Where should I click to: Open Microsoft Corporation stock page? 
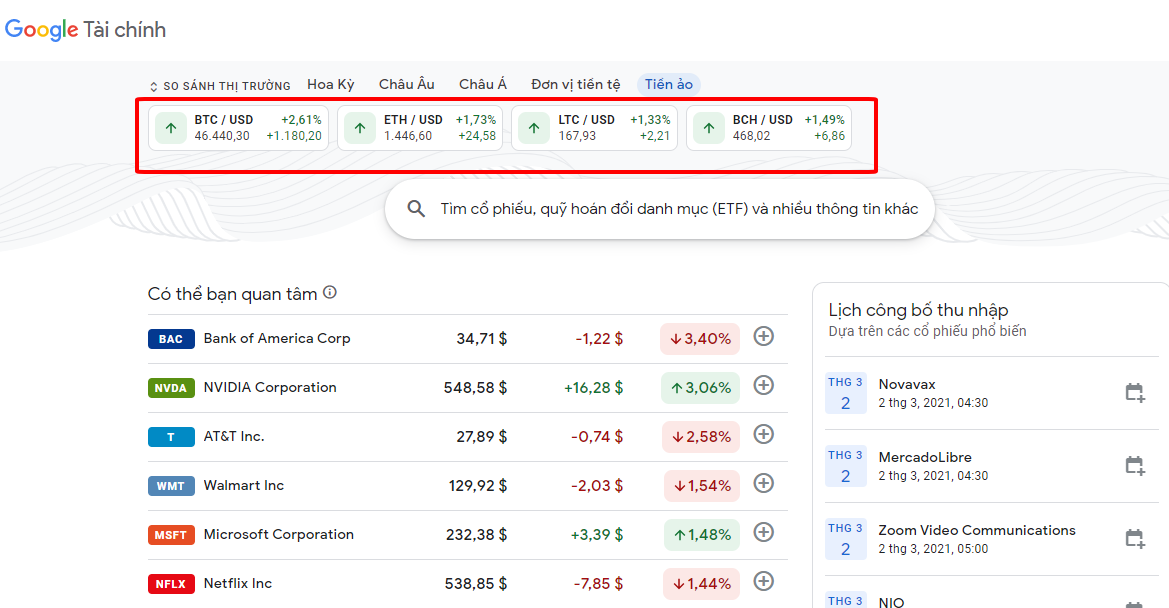pos(279,534)
